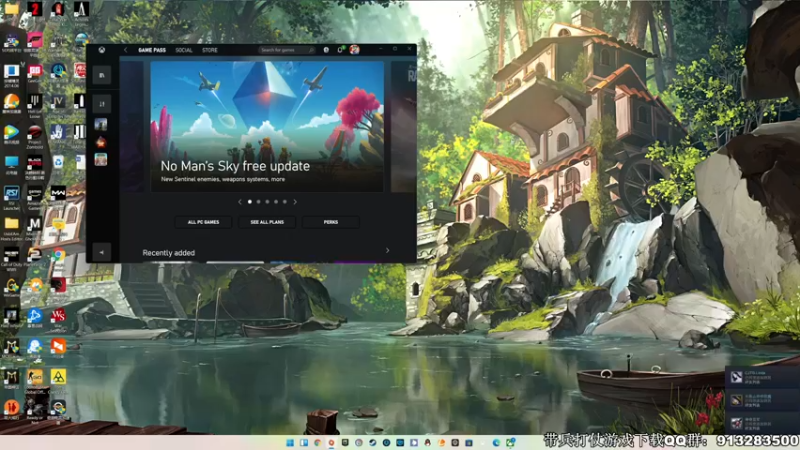Open the red star game in sidebar
800x450 pixels.
tap(101, 142)
